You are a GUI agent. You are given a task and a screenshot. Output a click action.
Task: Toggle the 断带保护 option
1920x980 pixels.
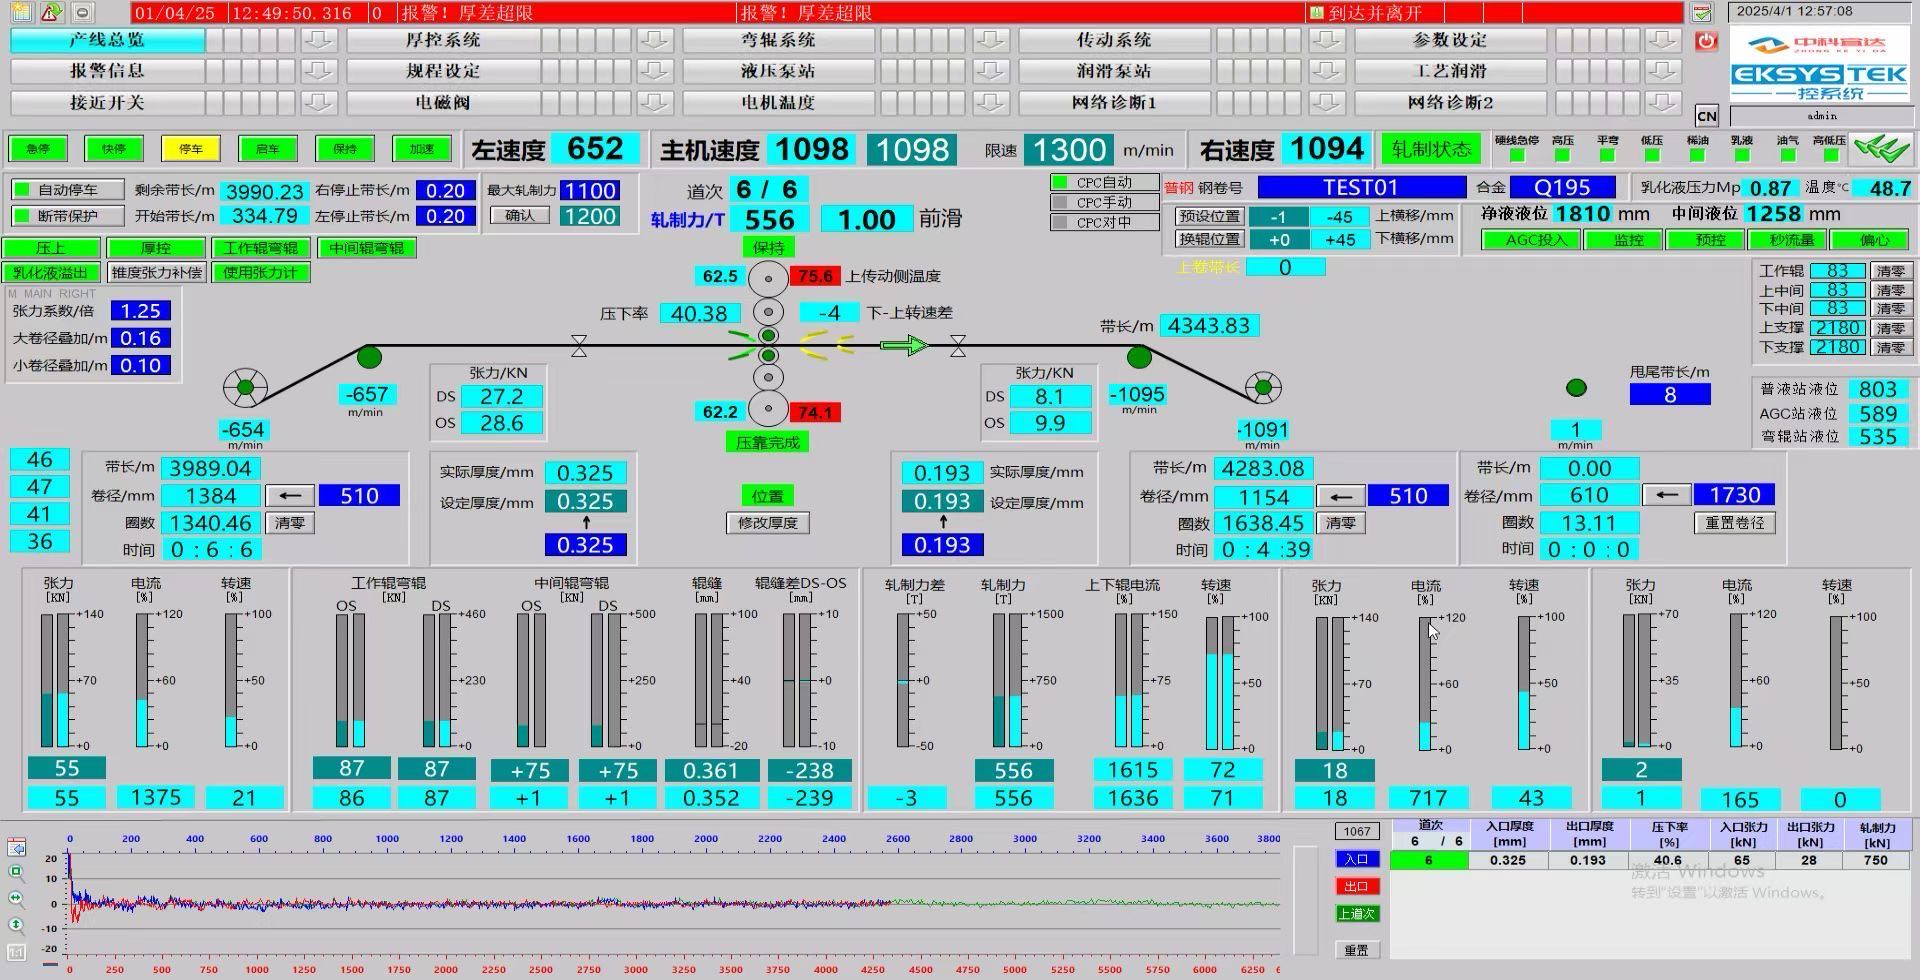[x=68, y=216]
